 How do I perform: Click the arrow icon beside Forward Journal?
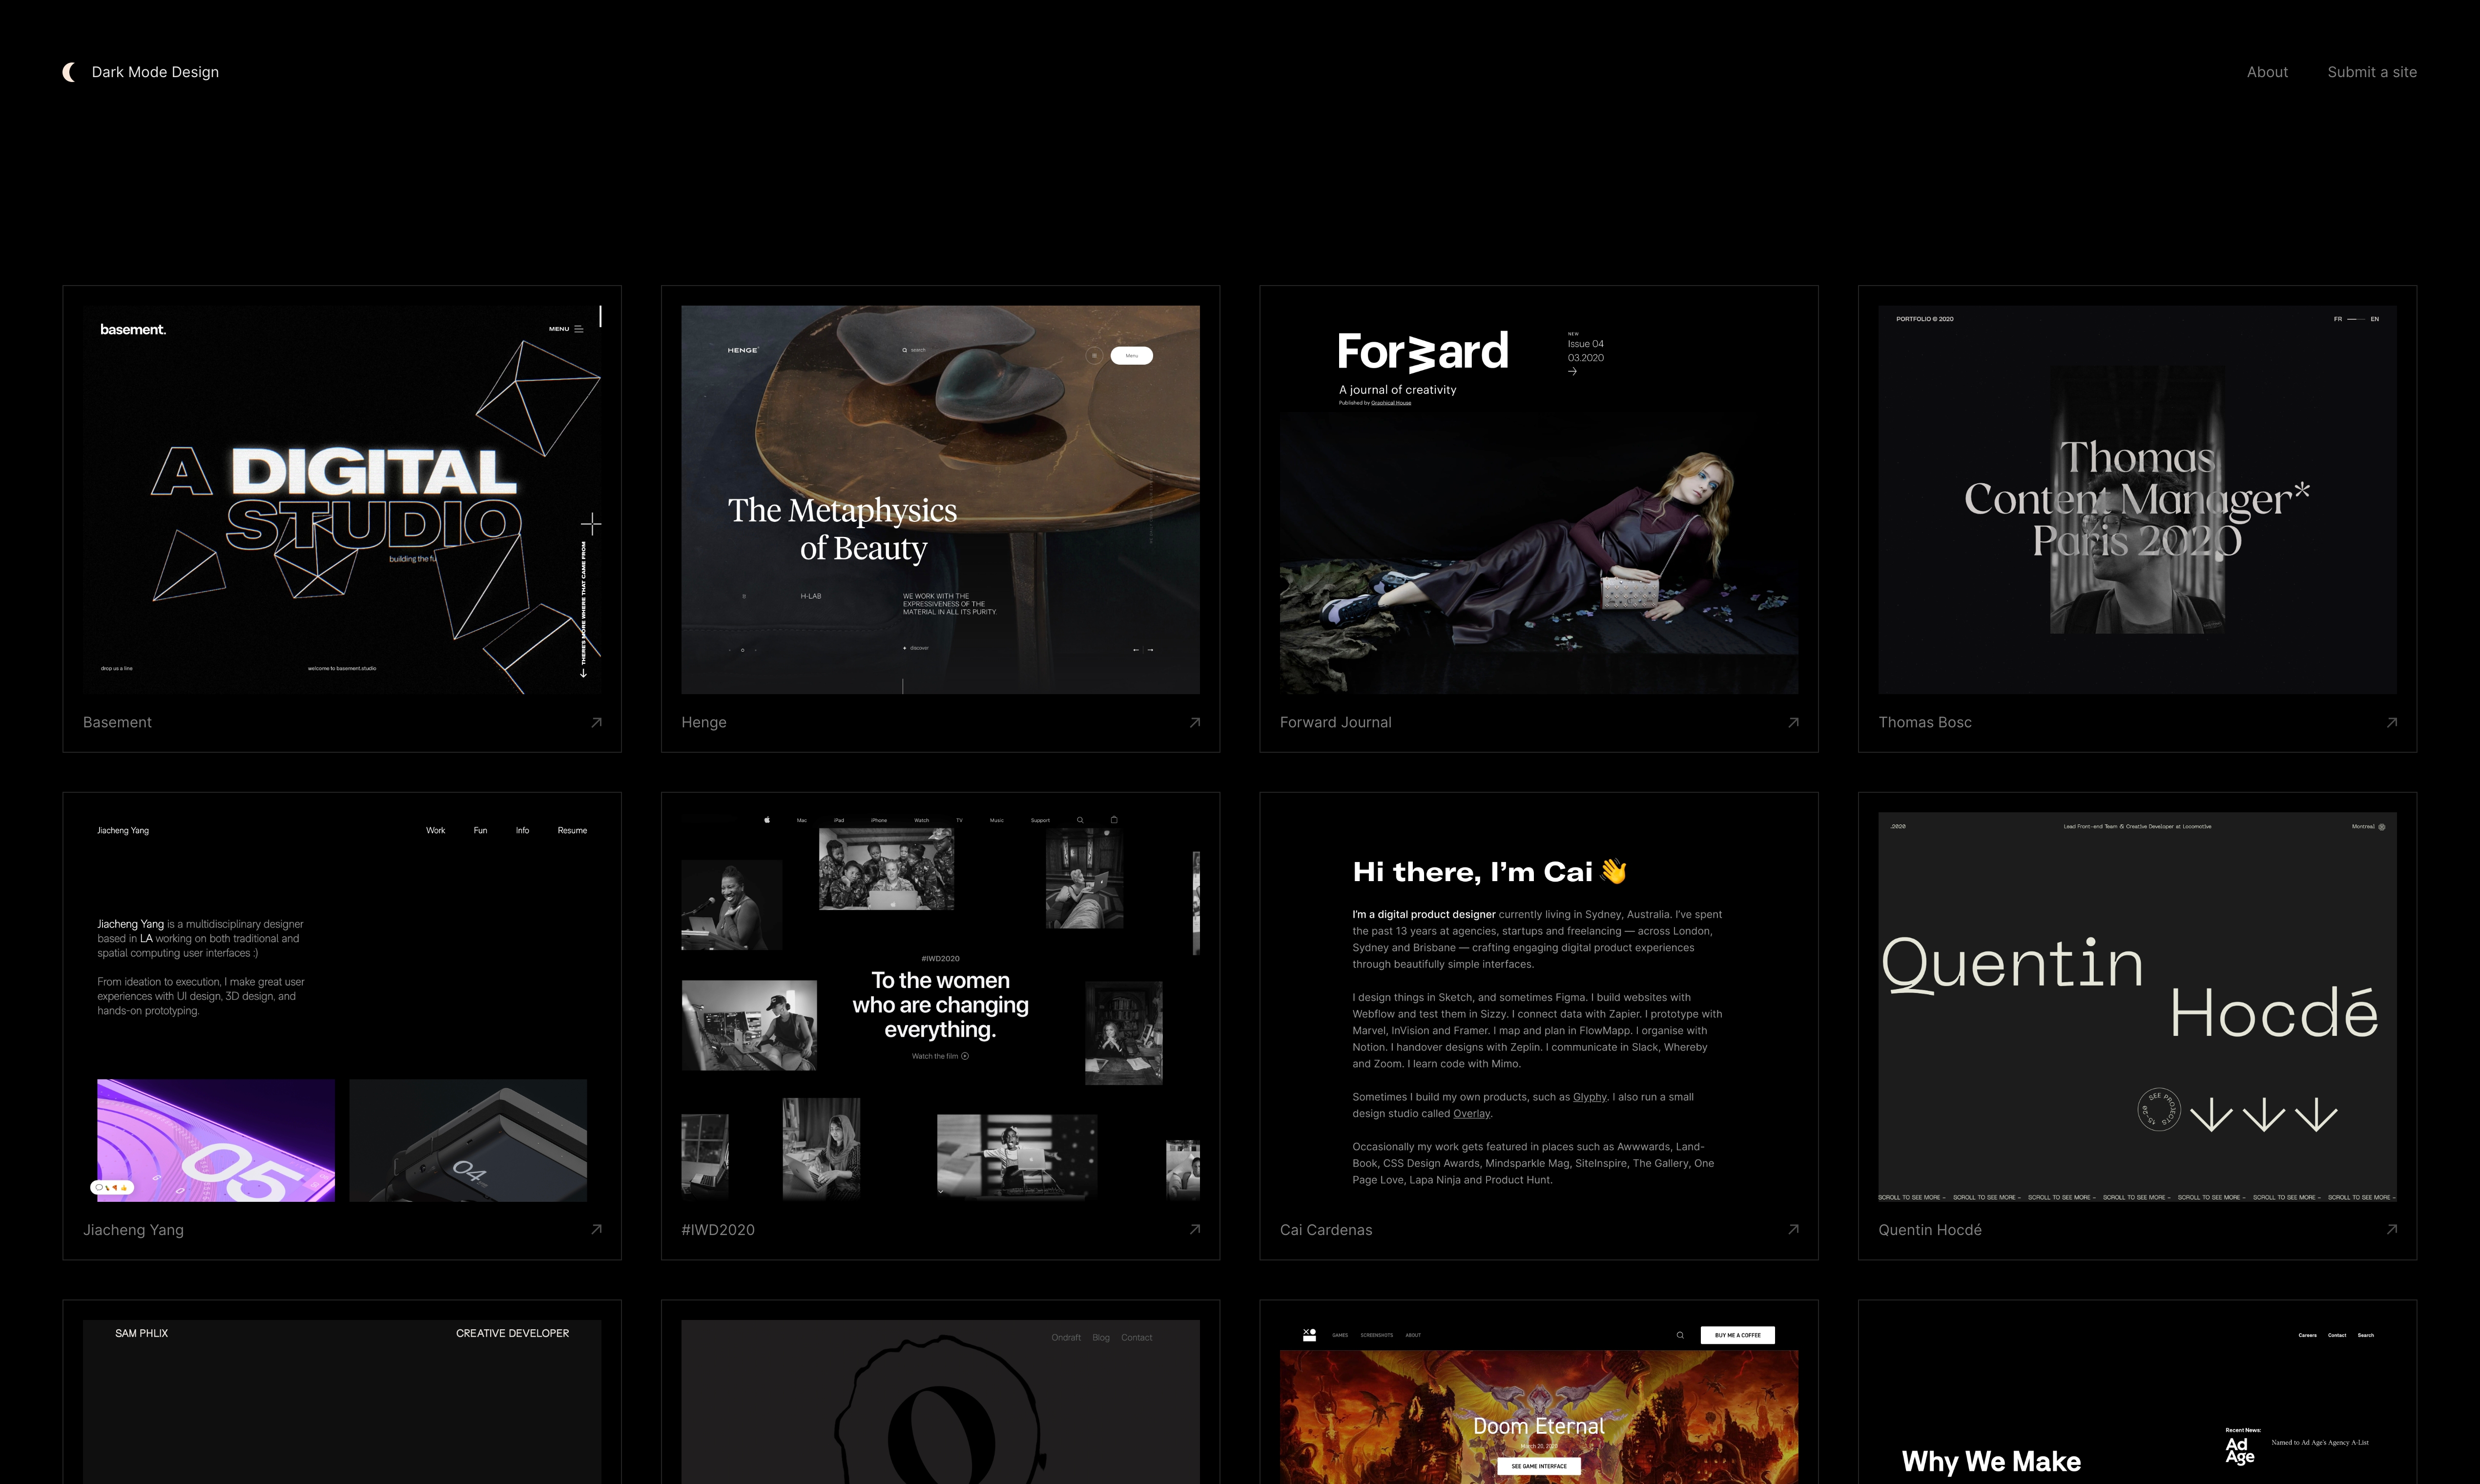click(x=1793, y=722)
